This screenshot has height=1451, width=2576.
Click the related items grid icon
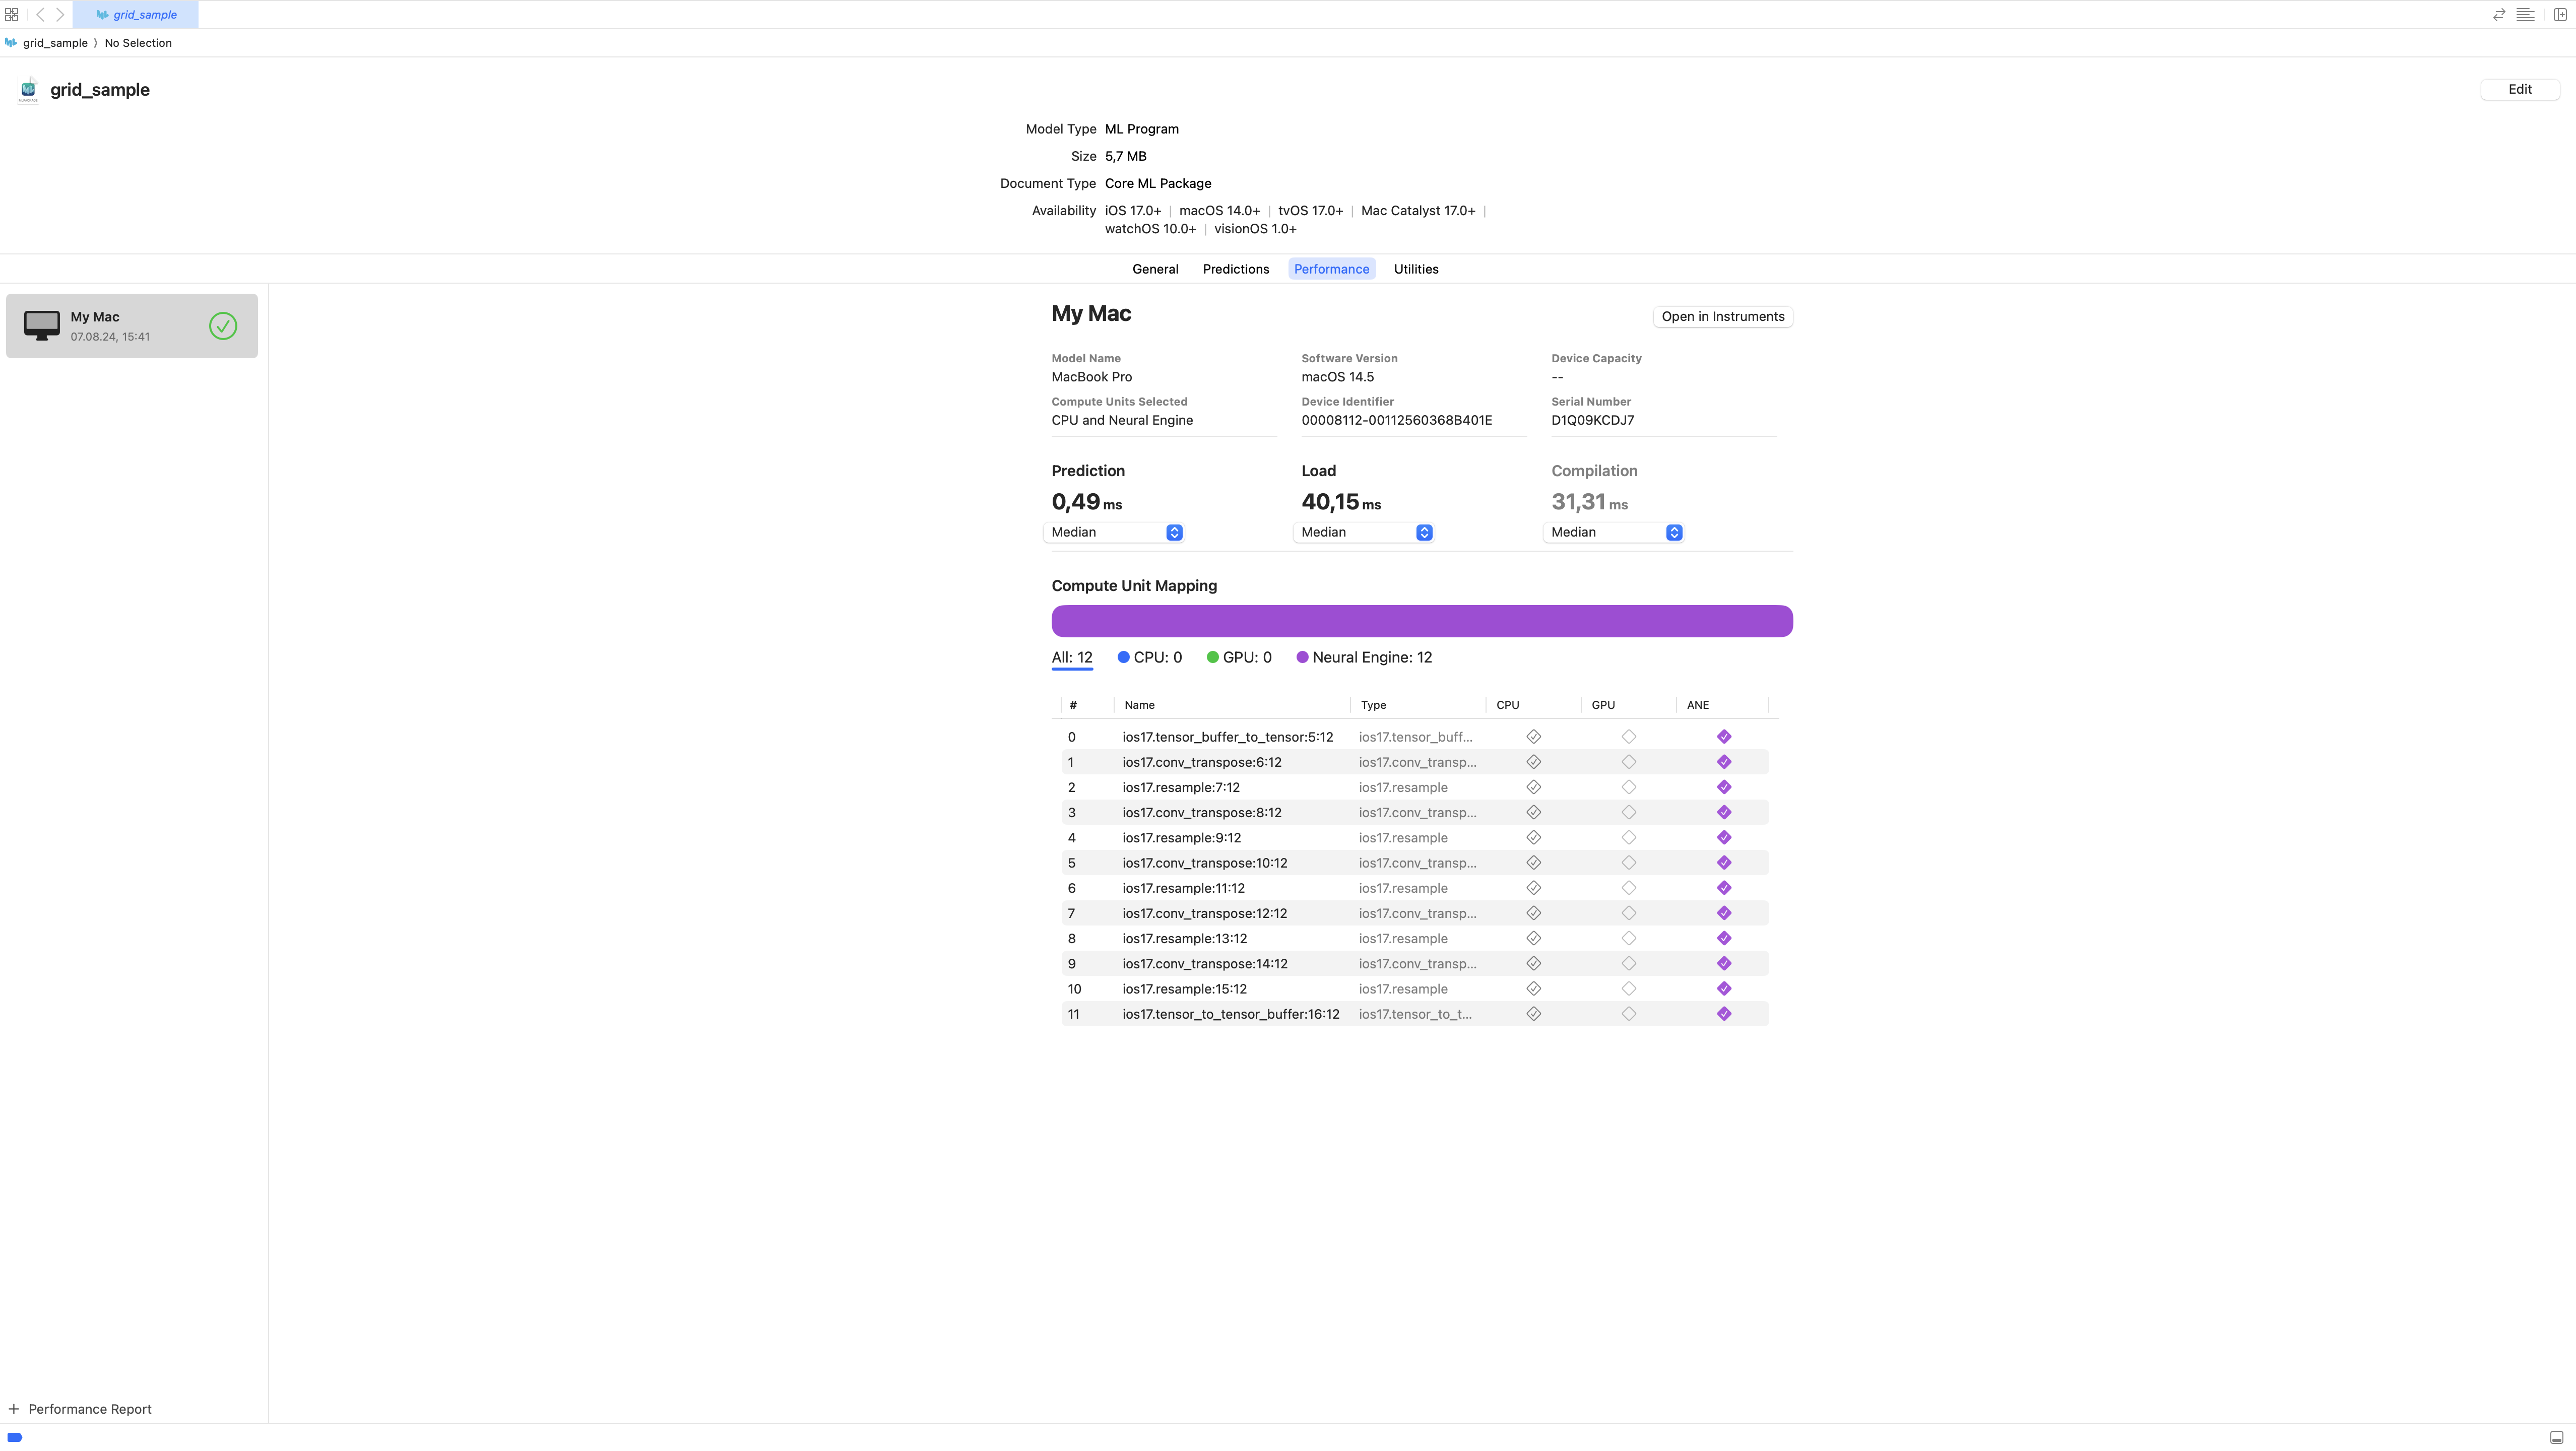12,15
